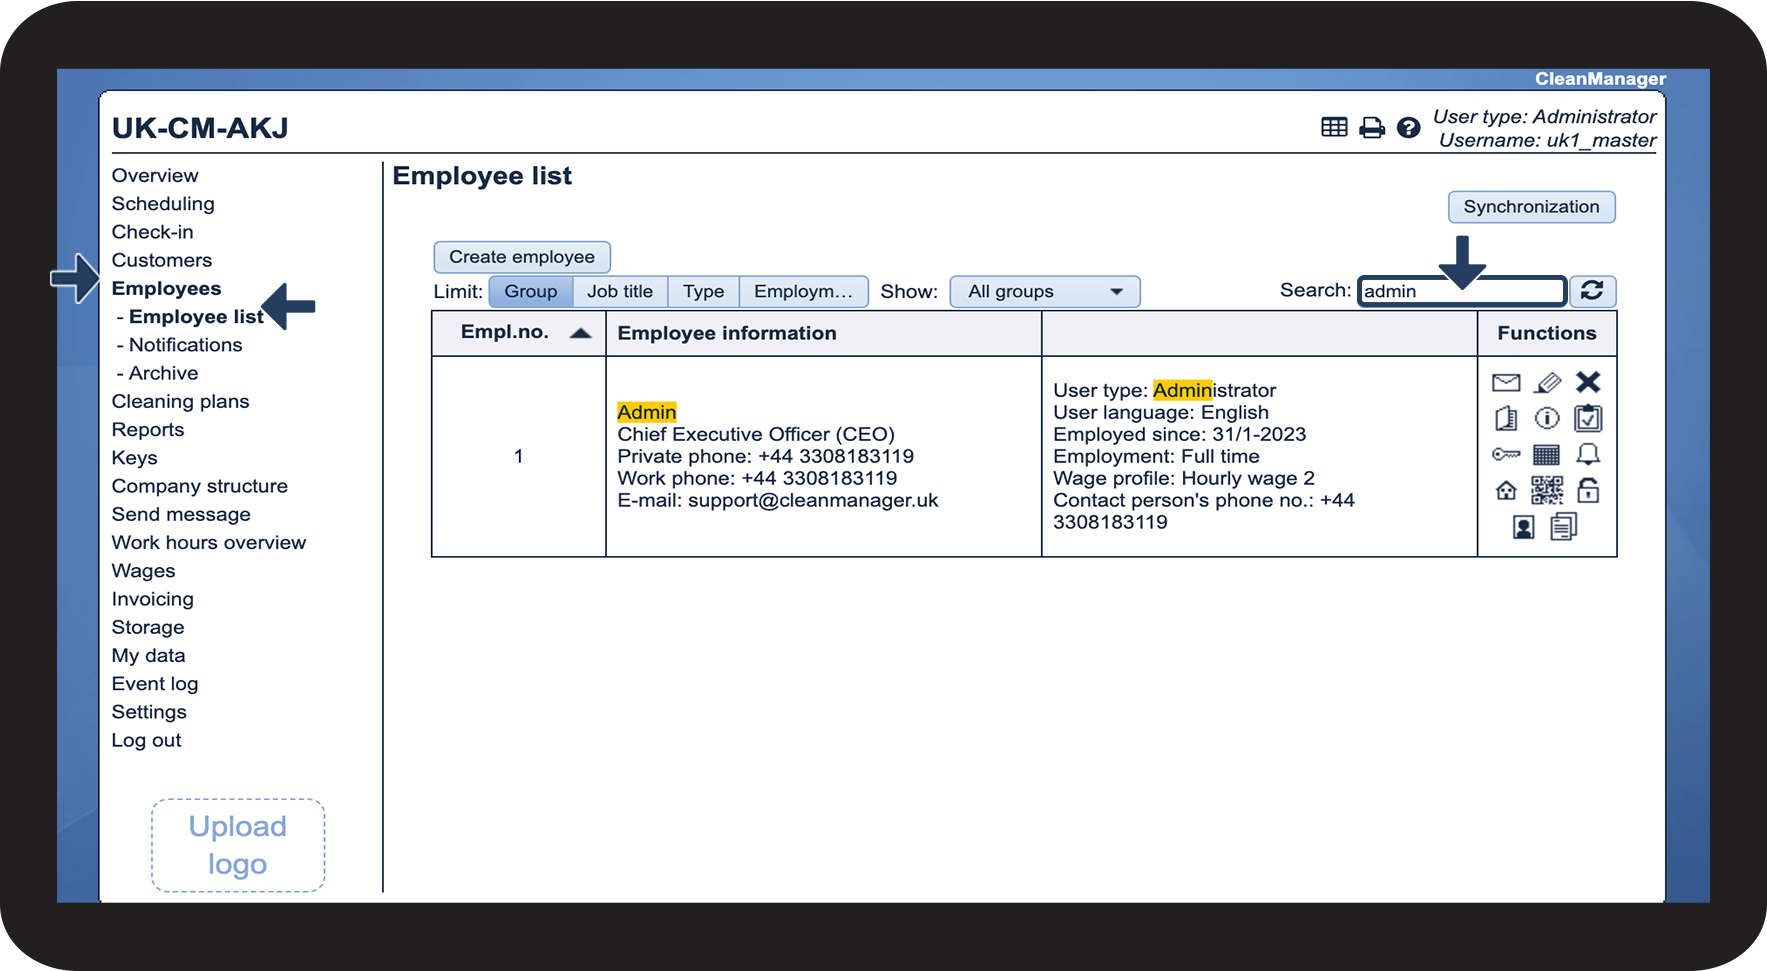Screen dimensions: 1767x971
Task: Send email using the envelope icon
Action: pyautogui.click(x=1506, y=382)
